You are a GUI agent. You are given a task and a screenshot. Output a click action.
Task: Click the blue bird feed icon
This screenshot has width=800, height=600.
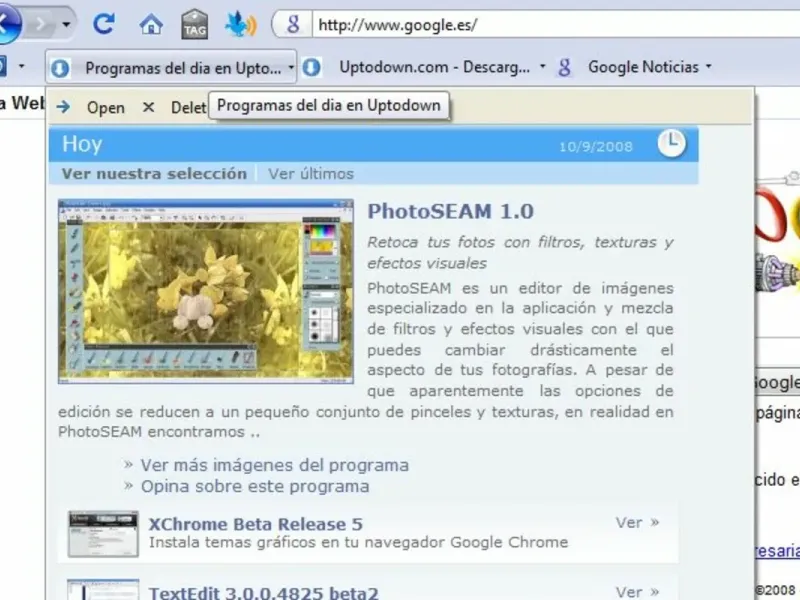click(240, 24)
